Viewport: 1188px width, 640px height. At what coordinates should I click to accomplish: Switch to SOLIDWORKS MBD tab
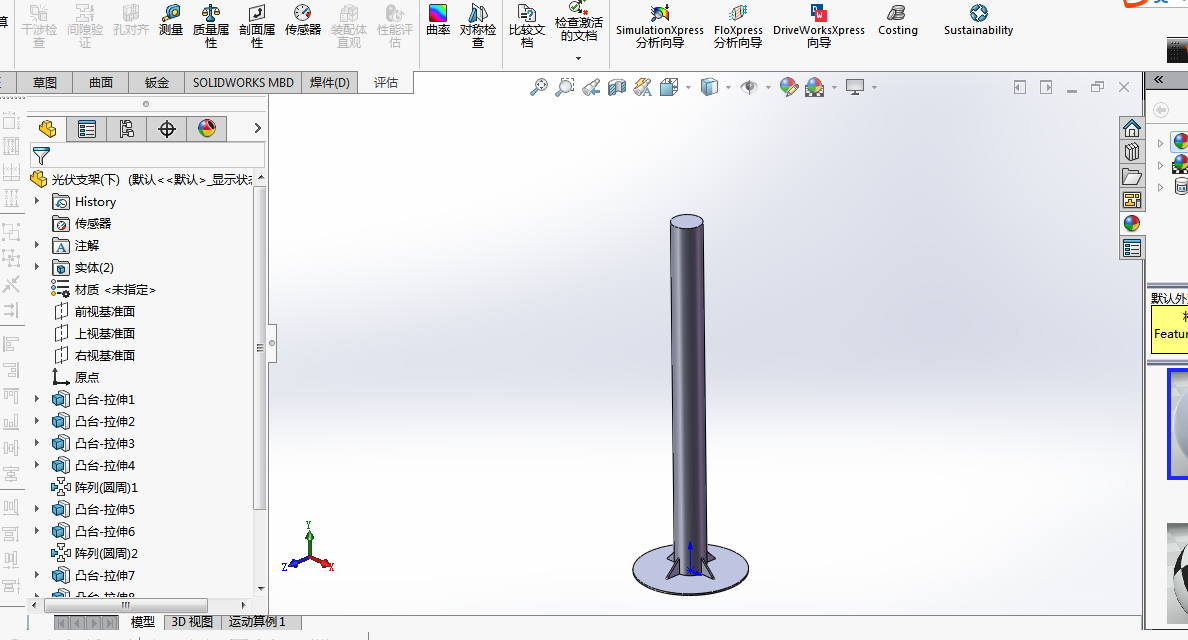pyautogui.click(x=243, y=83)
